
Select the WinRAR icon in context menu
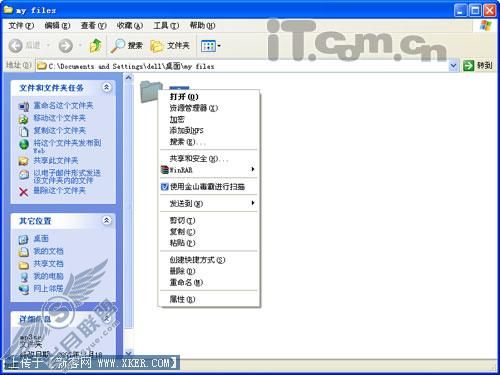click(x=165, y=170)
